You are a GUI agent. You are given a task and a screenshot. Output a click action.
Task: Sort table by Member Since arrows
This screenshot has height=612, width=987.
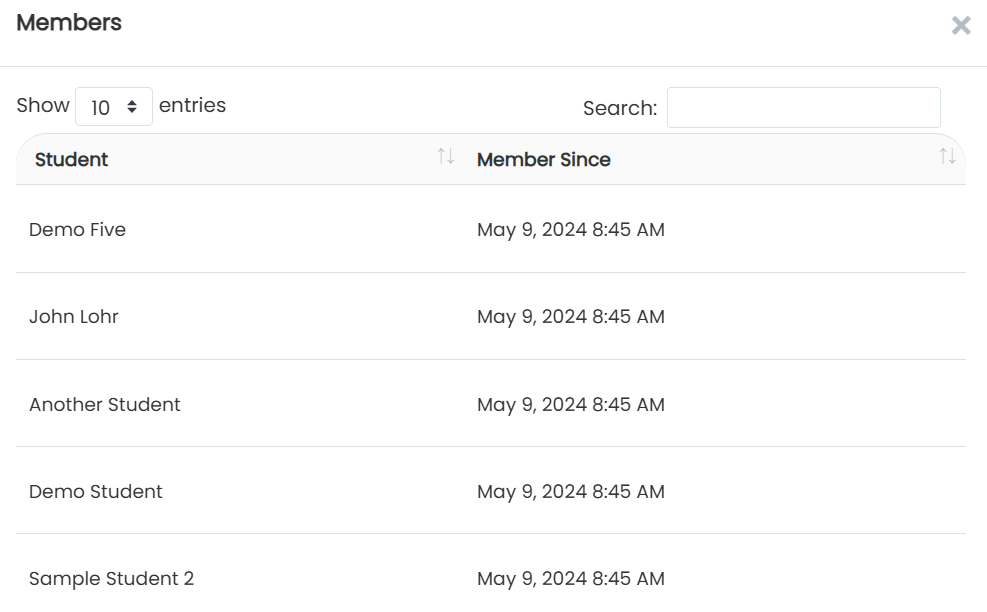click(947, 156)
